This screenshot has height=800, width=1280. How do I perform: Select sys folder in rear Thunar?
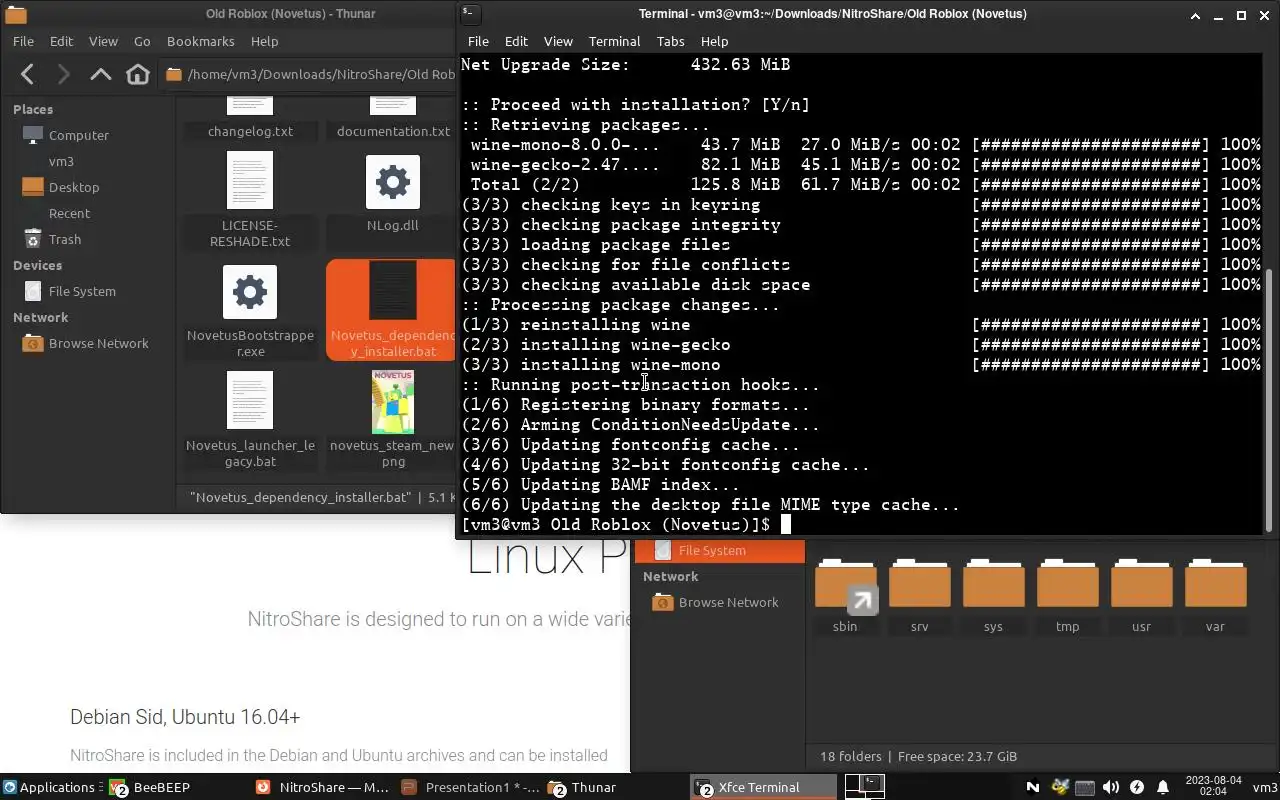click(993, 595)
